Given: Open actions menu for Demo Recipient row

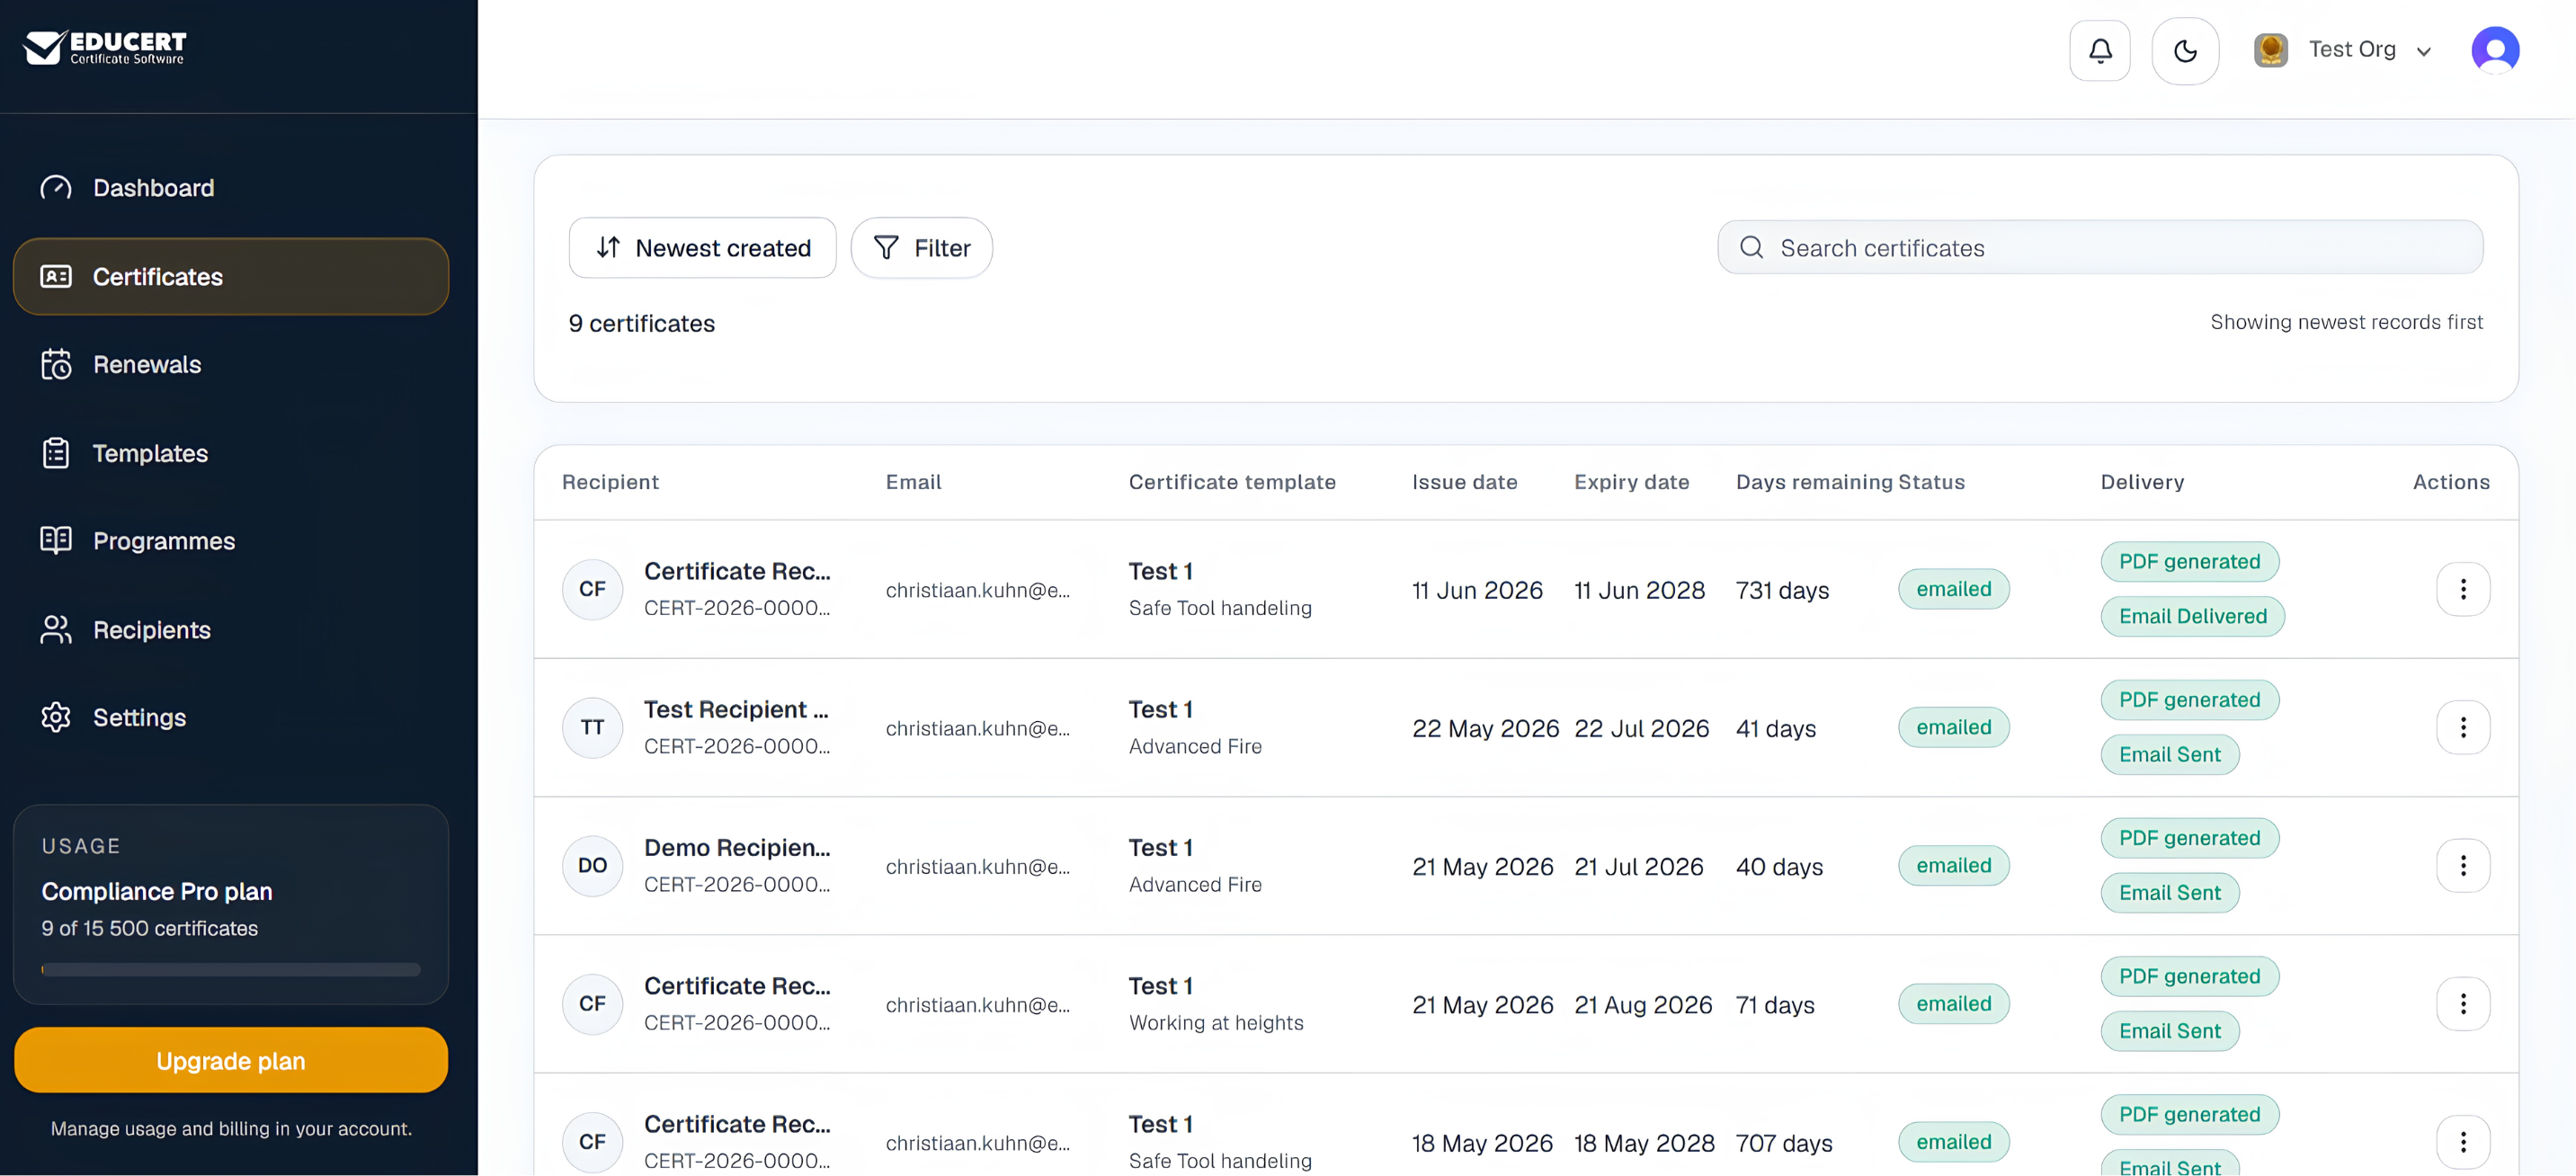Looking at the screenshot, I should click(x=2462, y=865).
